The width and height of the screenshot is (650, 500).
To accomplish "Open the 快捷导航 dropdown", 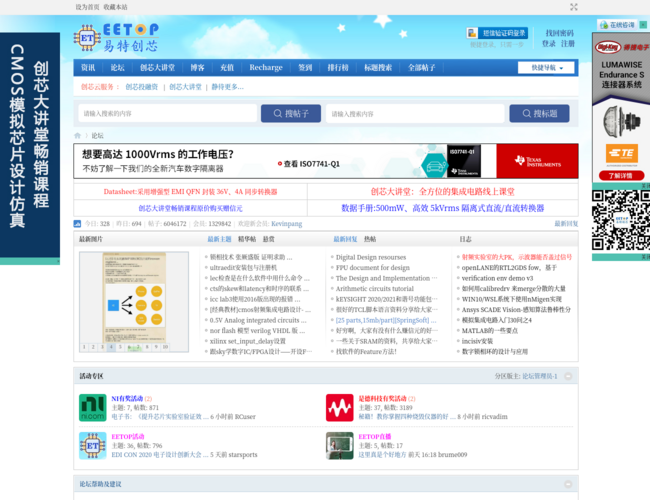I will (546, 68).
